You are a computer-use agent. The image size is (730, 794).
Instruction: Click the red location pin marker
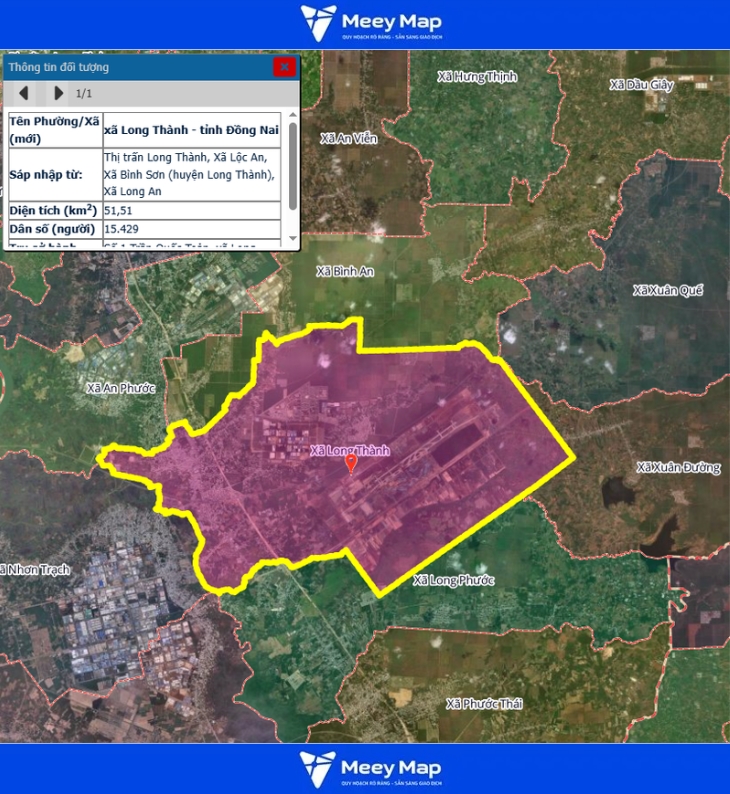(x=350, y=463)
